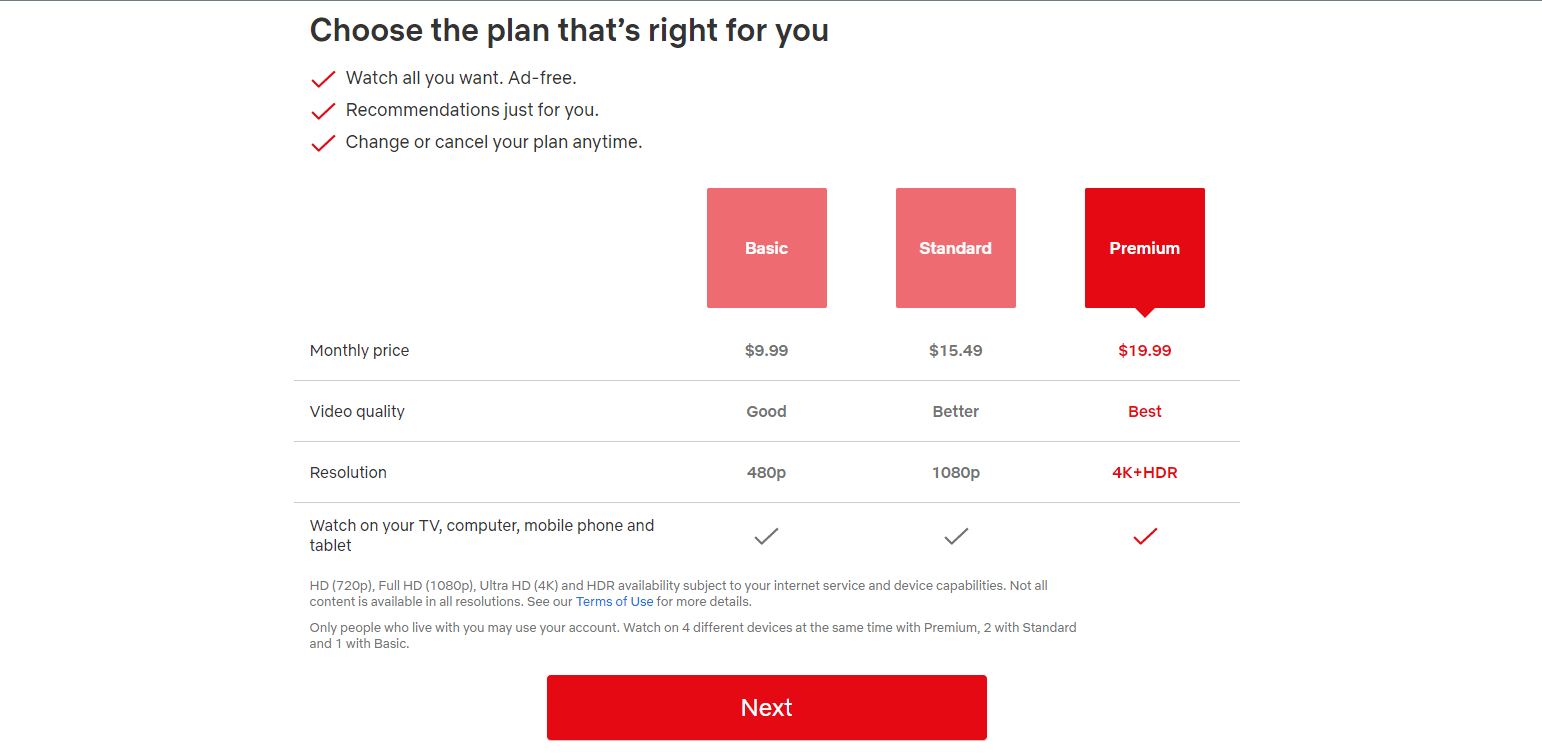Click the Basic plan device checkmark
Screen dimensions: 1542x755
click(x=767, y=537)
